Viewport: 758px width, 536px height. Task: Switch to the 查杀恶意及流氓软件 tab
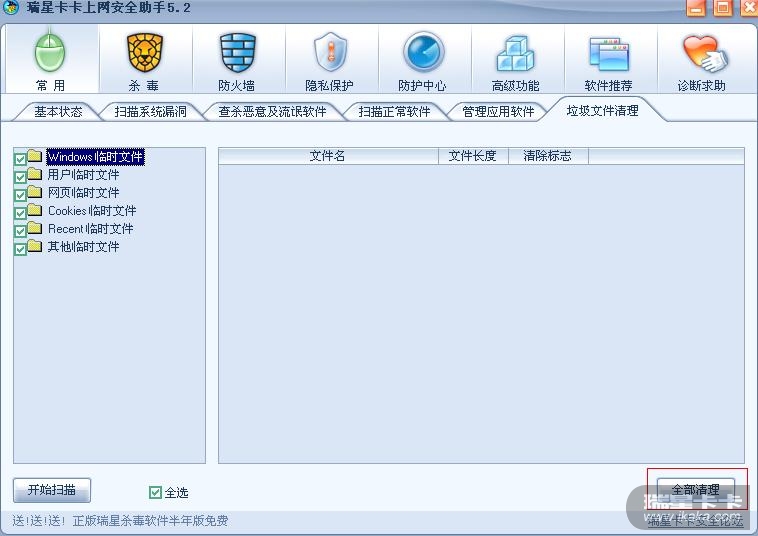[x=272, y=112]
